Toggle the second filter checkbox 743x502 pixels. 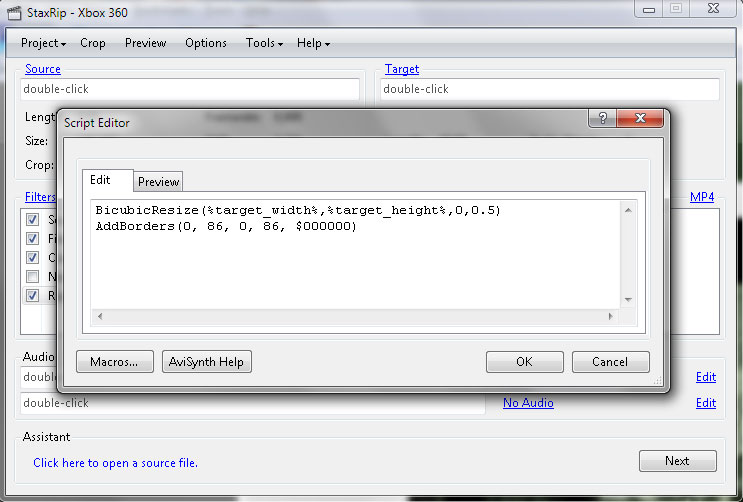(x=32, y=238)
